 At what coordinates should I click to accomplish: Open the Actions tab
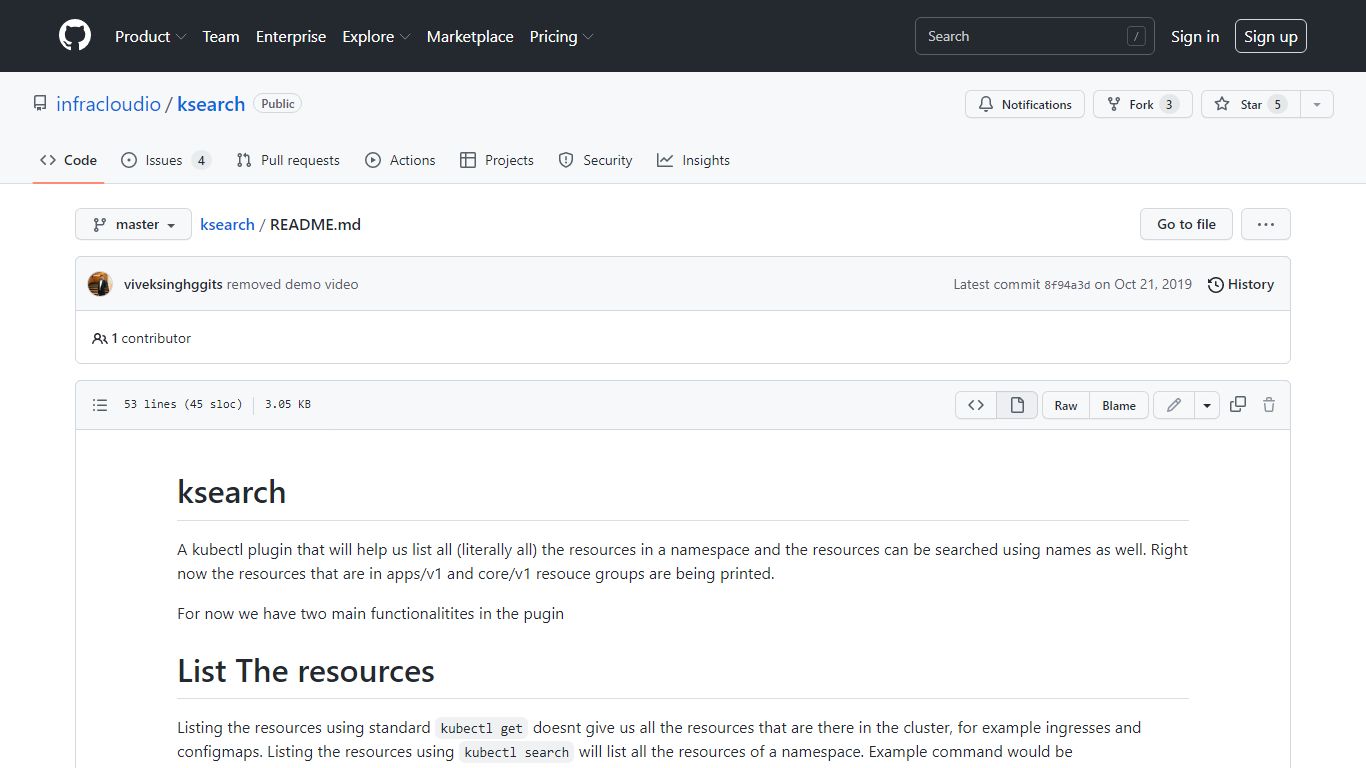point(400,160)
